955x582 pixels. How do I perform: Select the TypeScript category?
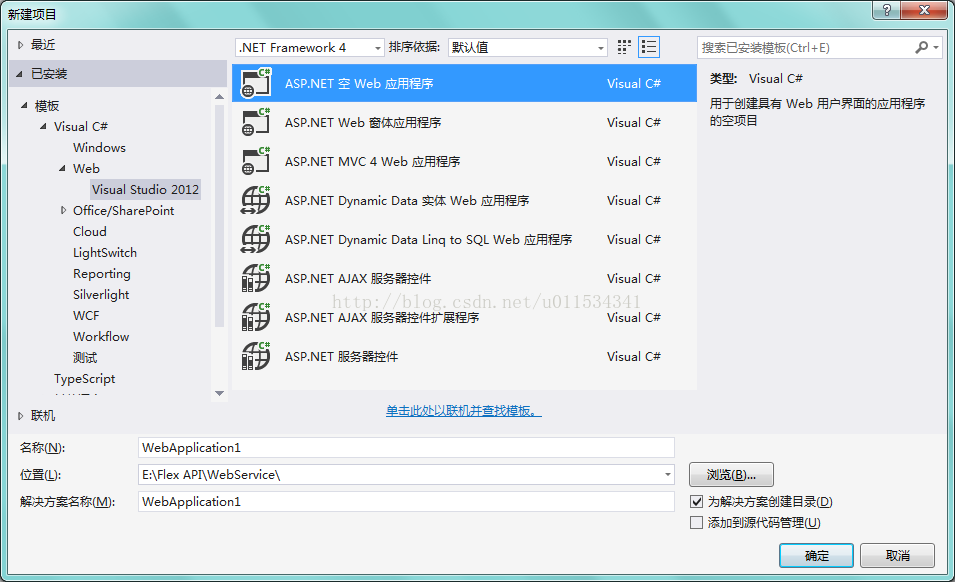[x=84, y=379]
